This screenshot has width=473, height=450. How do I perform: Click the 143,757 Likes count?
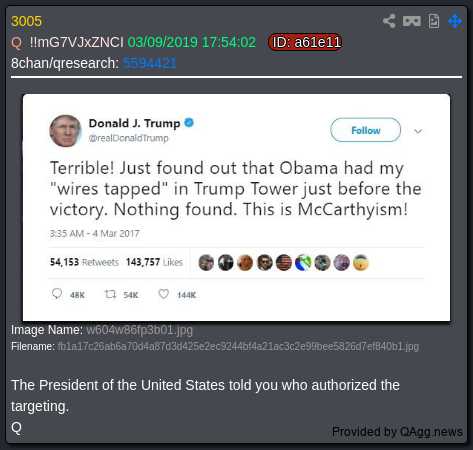click(x=154, y=262)
